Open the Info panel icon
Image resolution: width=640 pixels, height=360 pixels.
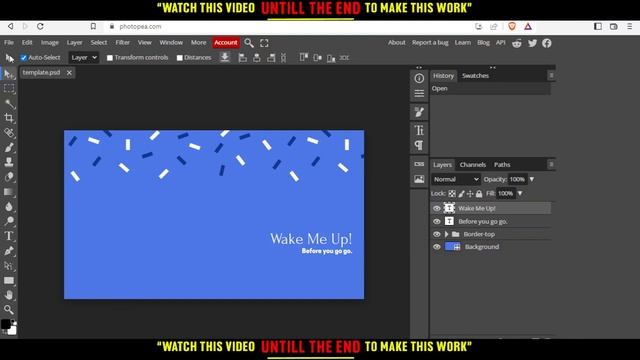(419, 78)
